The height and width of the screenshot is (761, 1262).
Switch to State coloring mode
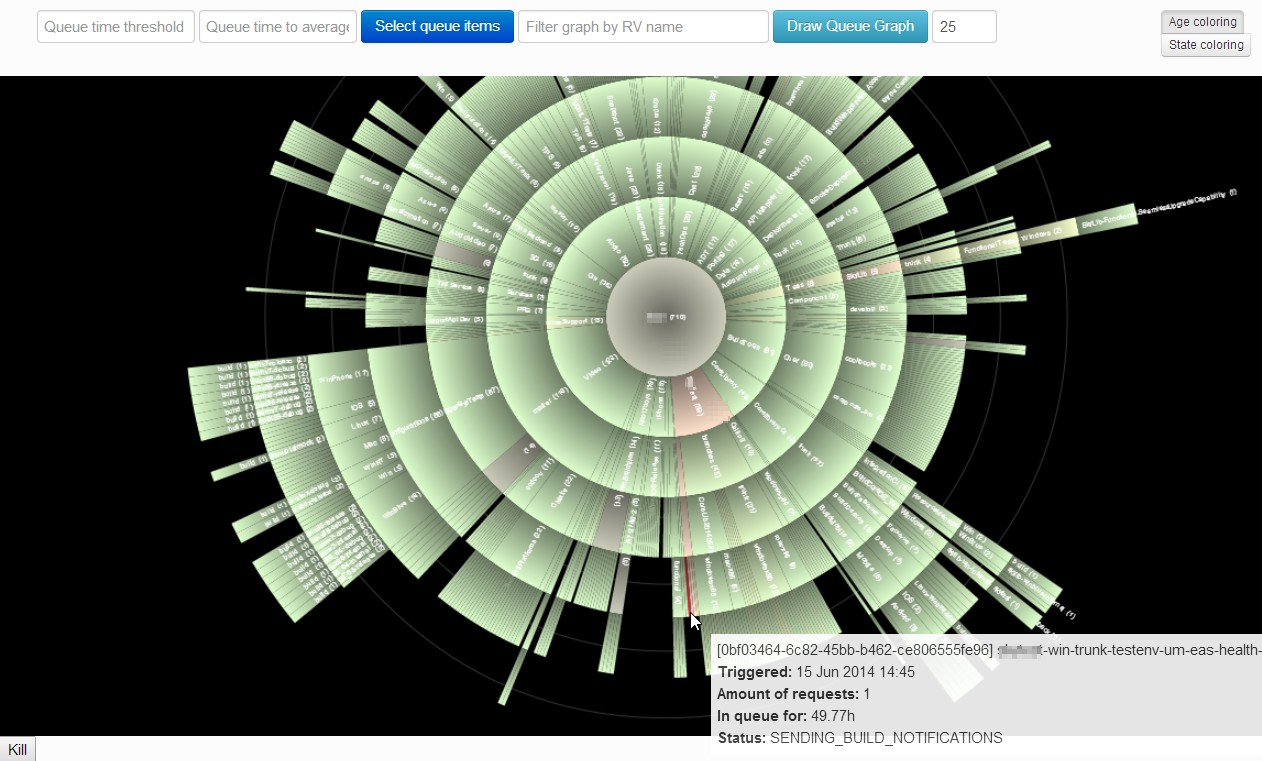[1206, 45]
